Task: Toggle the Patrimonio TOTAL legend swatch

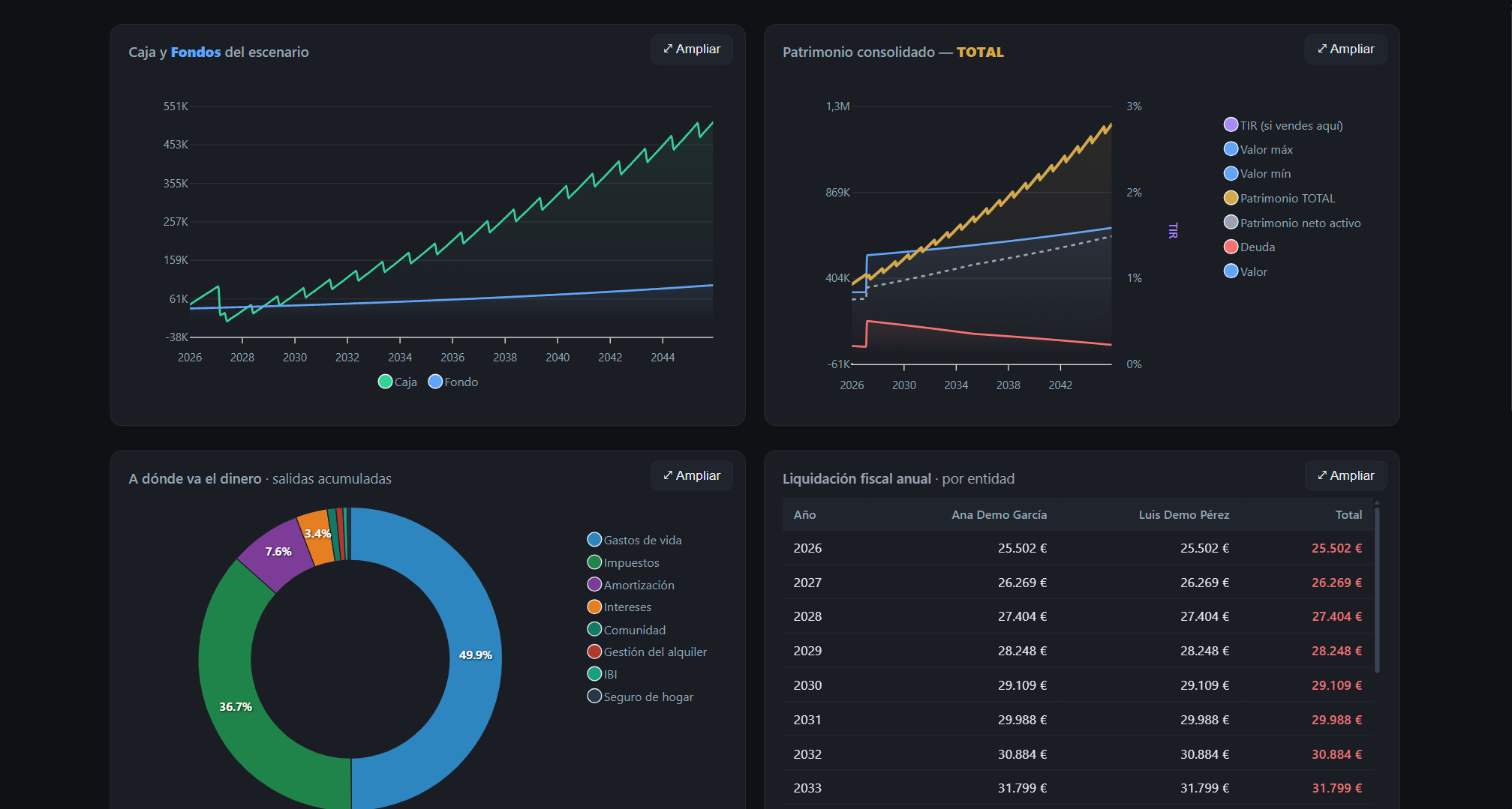Action: [1231, 198]
